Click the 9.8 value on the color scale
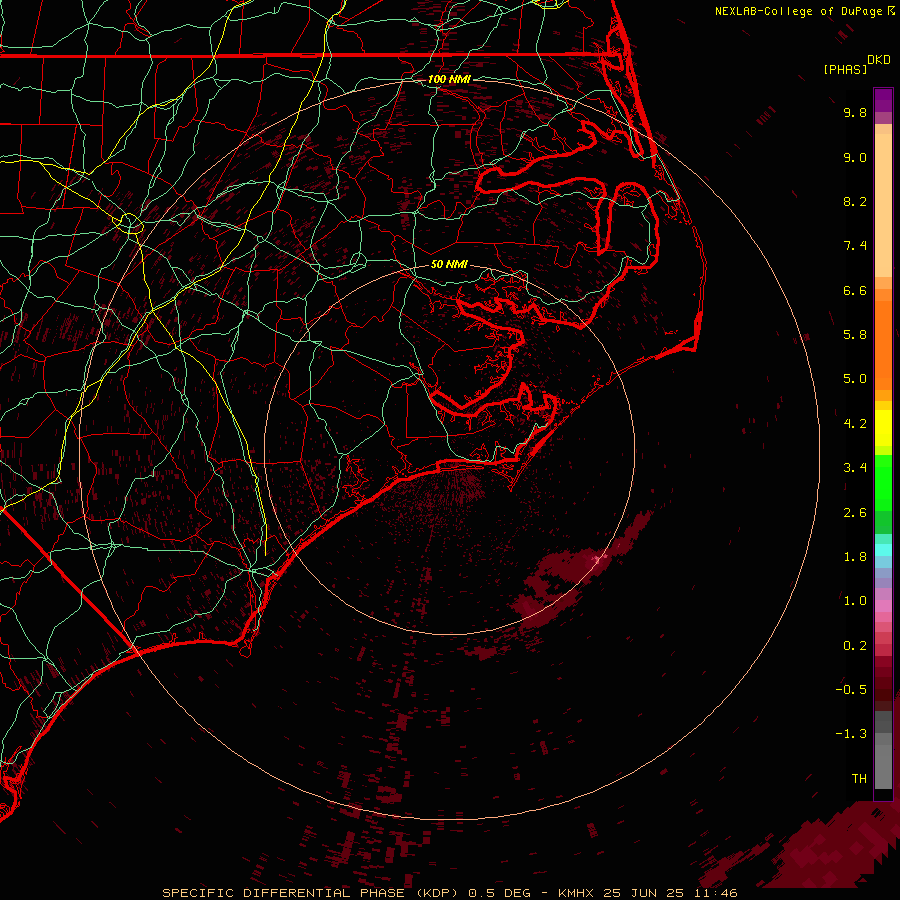The image size is (900, 900). [855, 112]
